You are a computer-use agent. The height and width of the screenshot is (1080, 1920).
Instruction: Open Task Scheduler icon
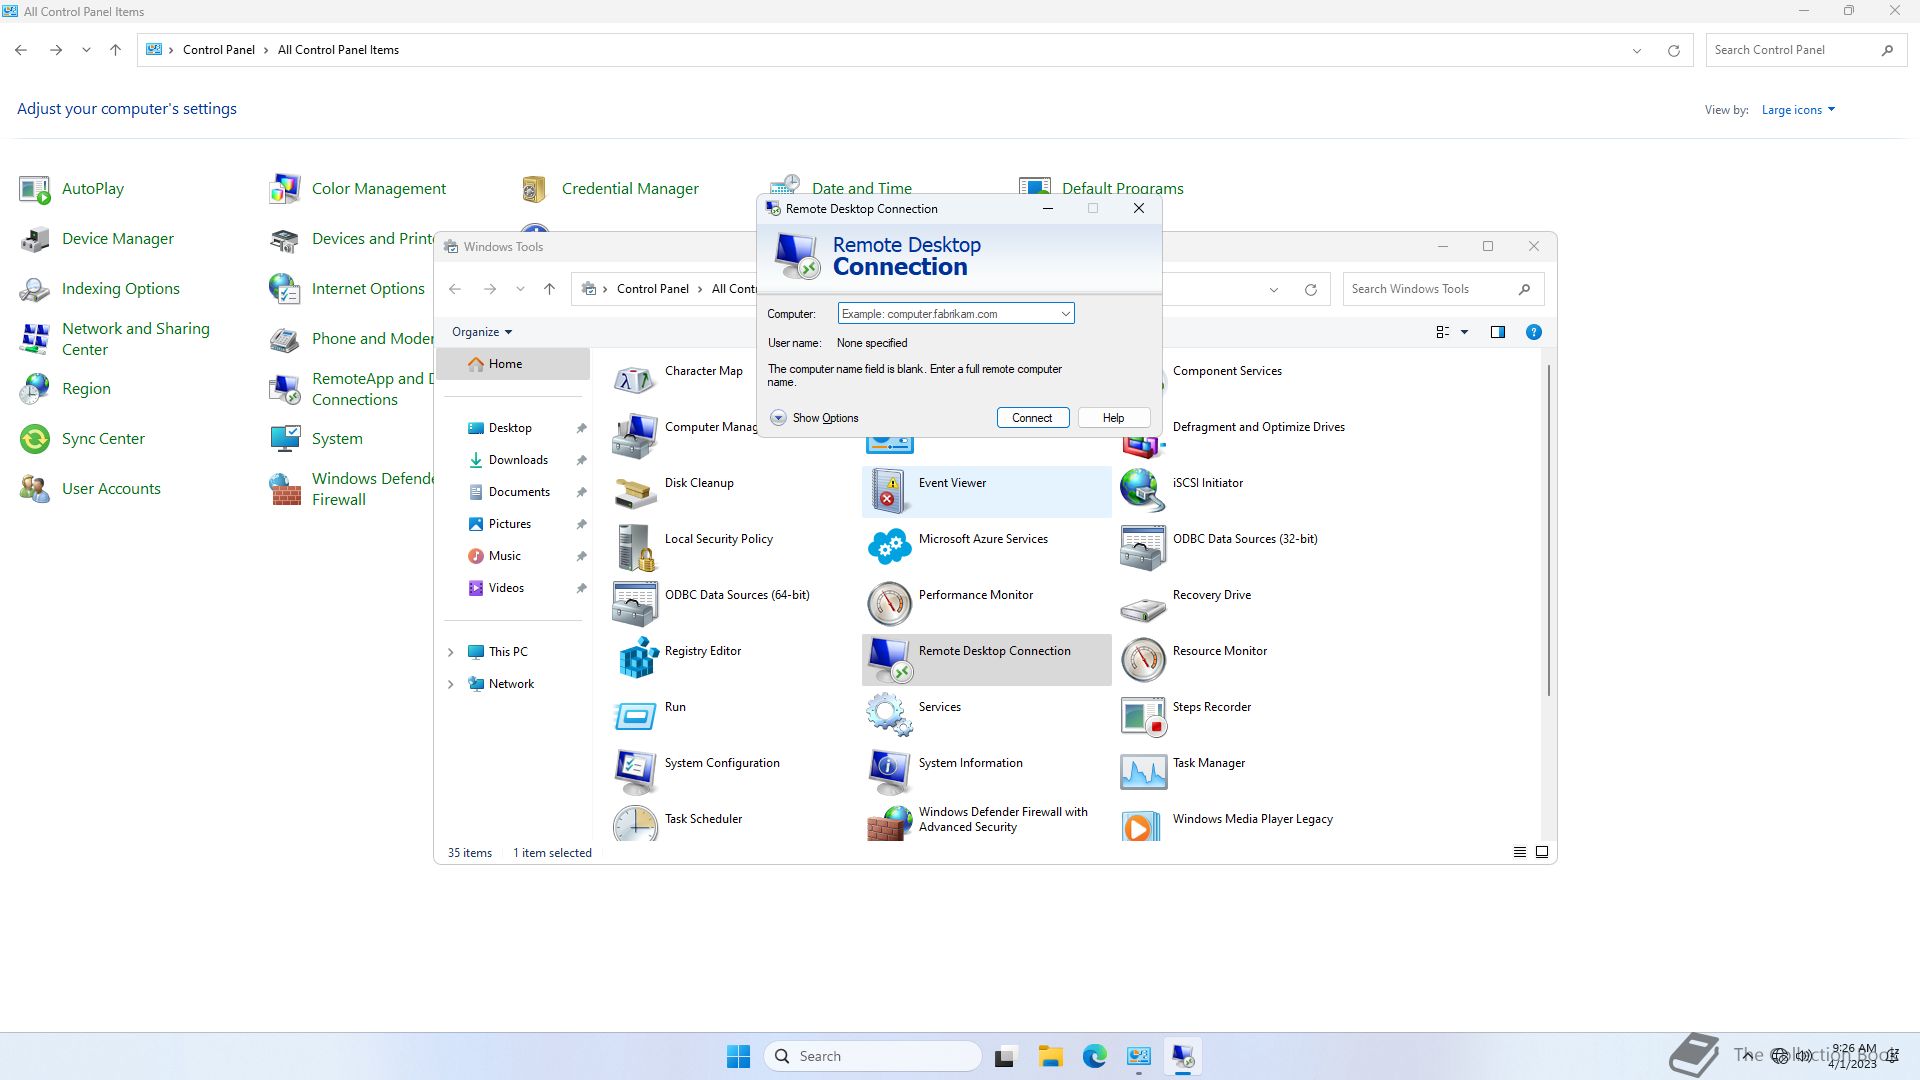635,822
